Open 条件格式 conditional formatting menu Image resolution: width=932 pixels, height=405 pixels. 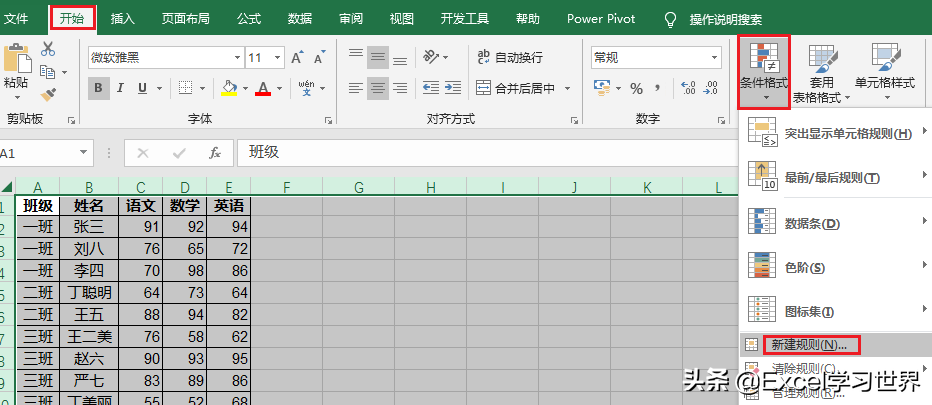click(x=764, y=72)
